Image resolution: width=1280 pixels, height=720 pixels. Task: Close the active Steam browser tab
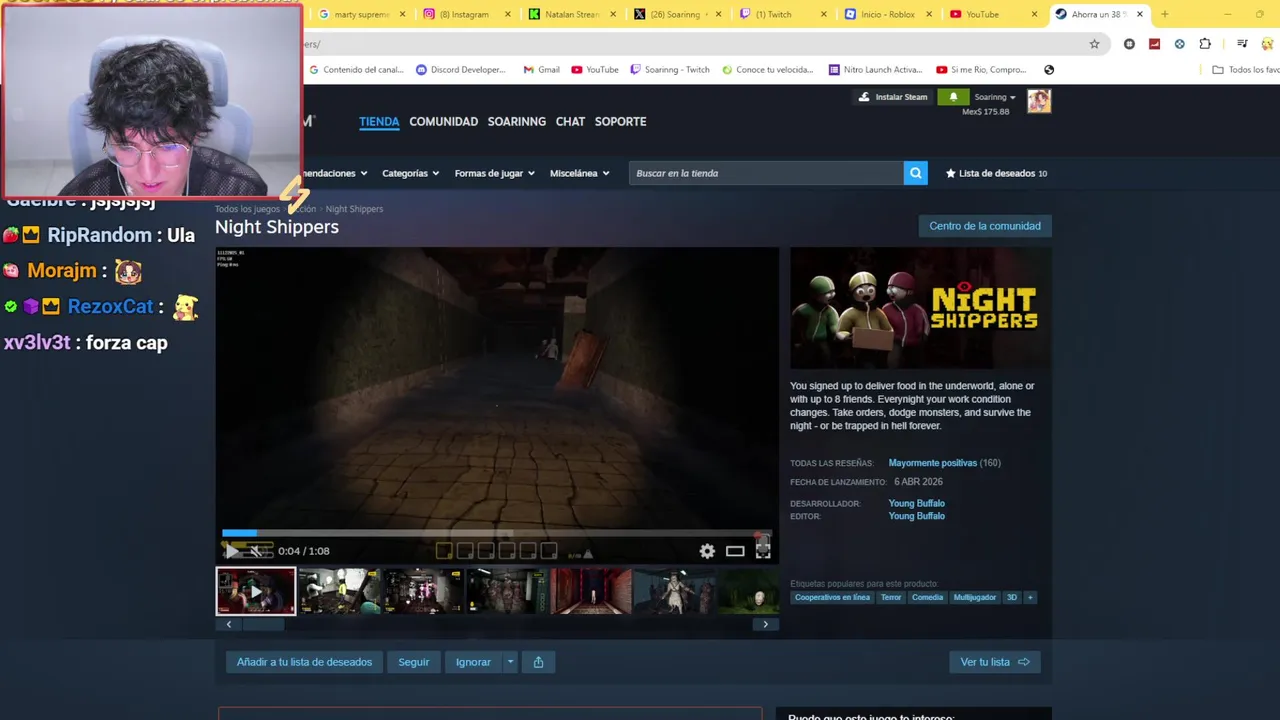1139,14
